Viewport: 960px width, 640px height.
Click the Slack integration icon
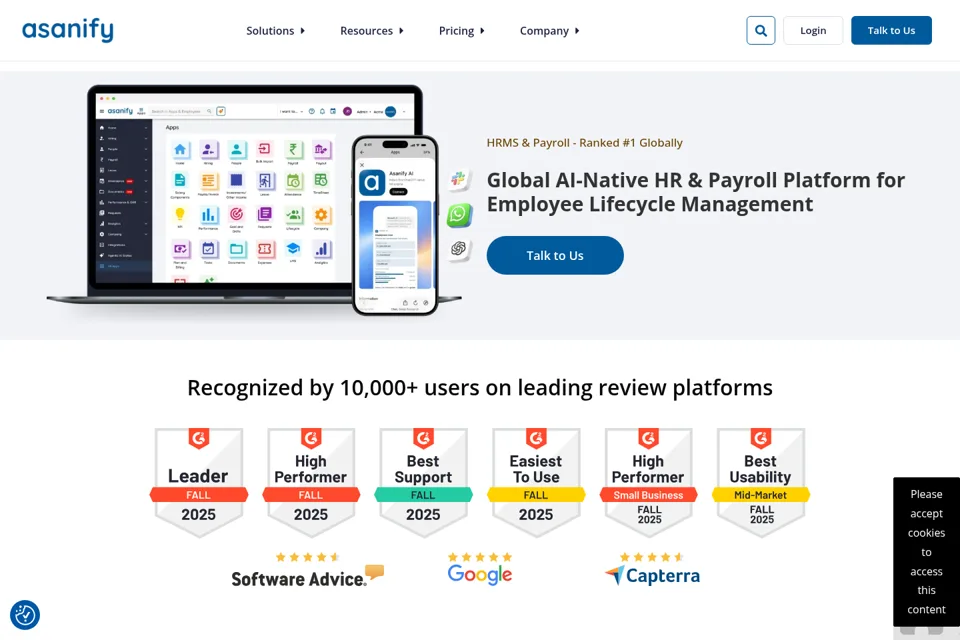pyautogui.click(x=459, y=179)
